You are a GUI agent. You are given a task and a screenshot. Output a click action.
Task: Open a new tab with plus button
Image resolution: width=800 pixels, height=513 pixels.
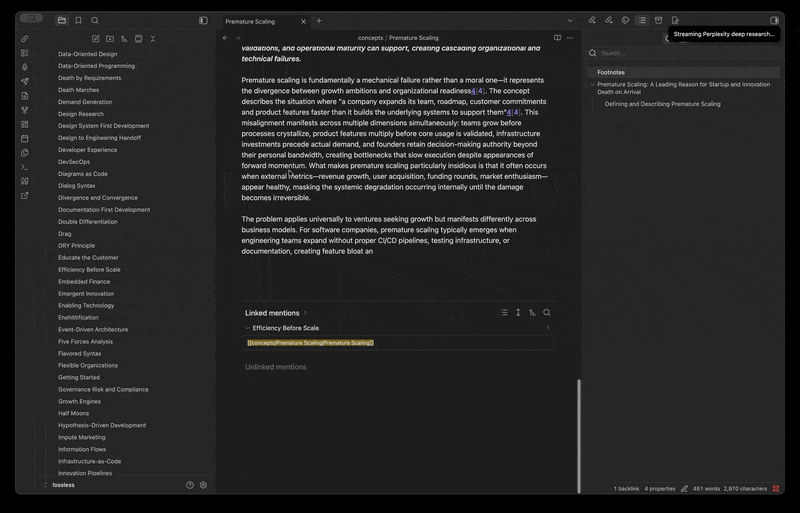[319, 21]
